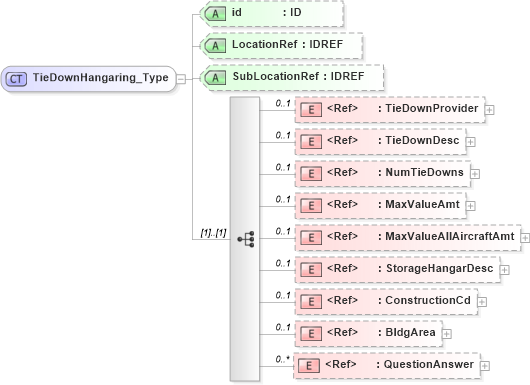Expand the NumTieDowns element

(x=475, y=174)
